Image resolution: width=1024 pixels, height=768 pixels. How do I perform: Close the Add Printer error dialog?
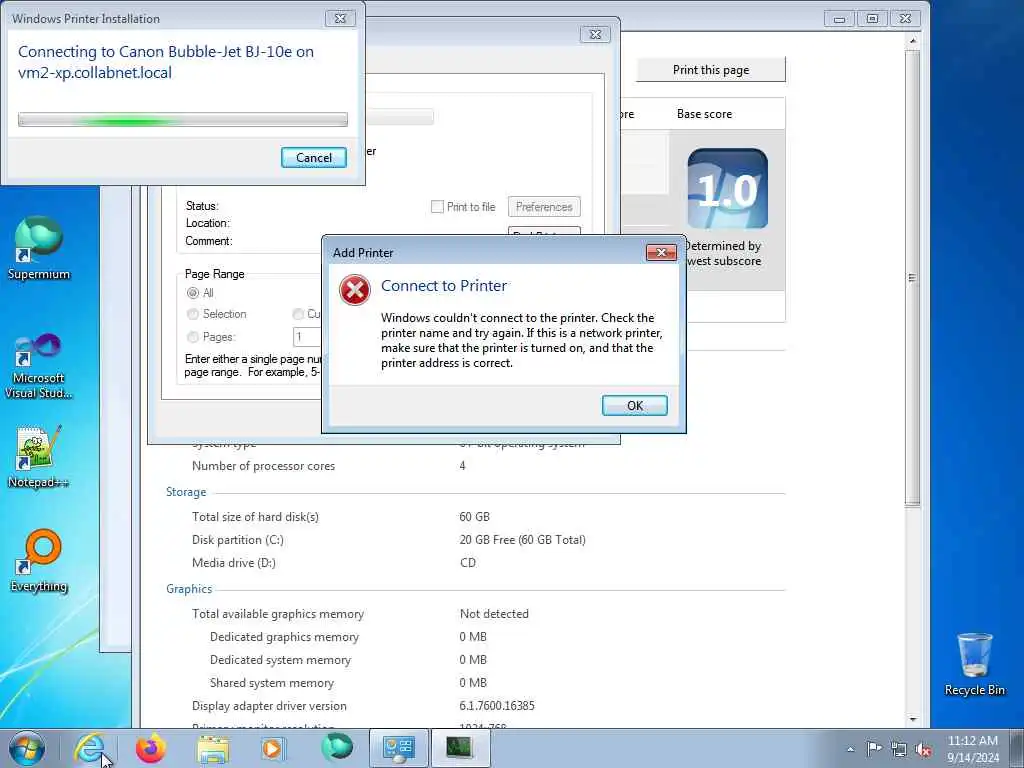pyautogui.click(x=661, y=253)
